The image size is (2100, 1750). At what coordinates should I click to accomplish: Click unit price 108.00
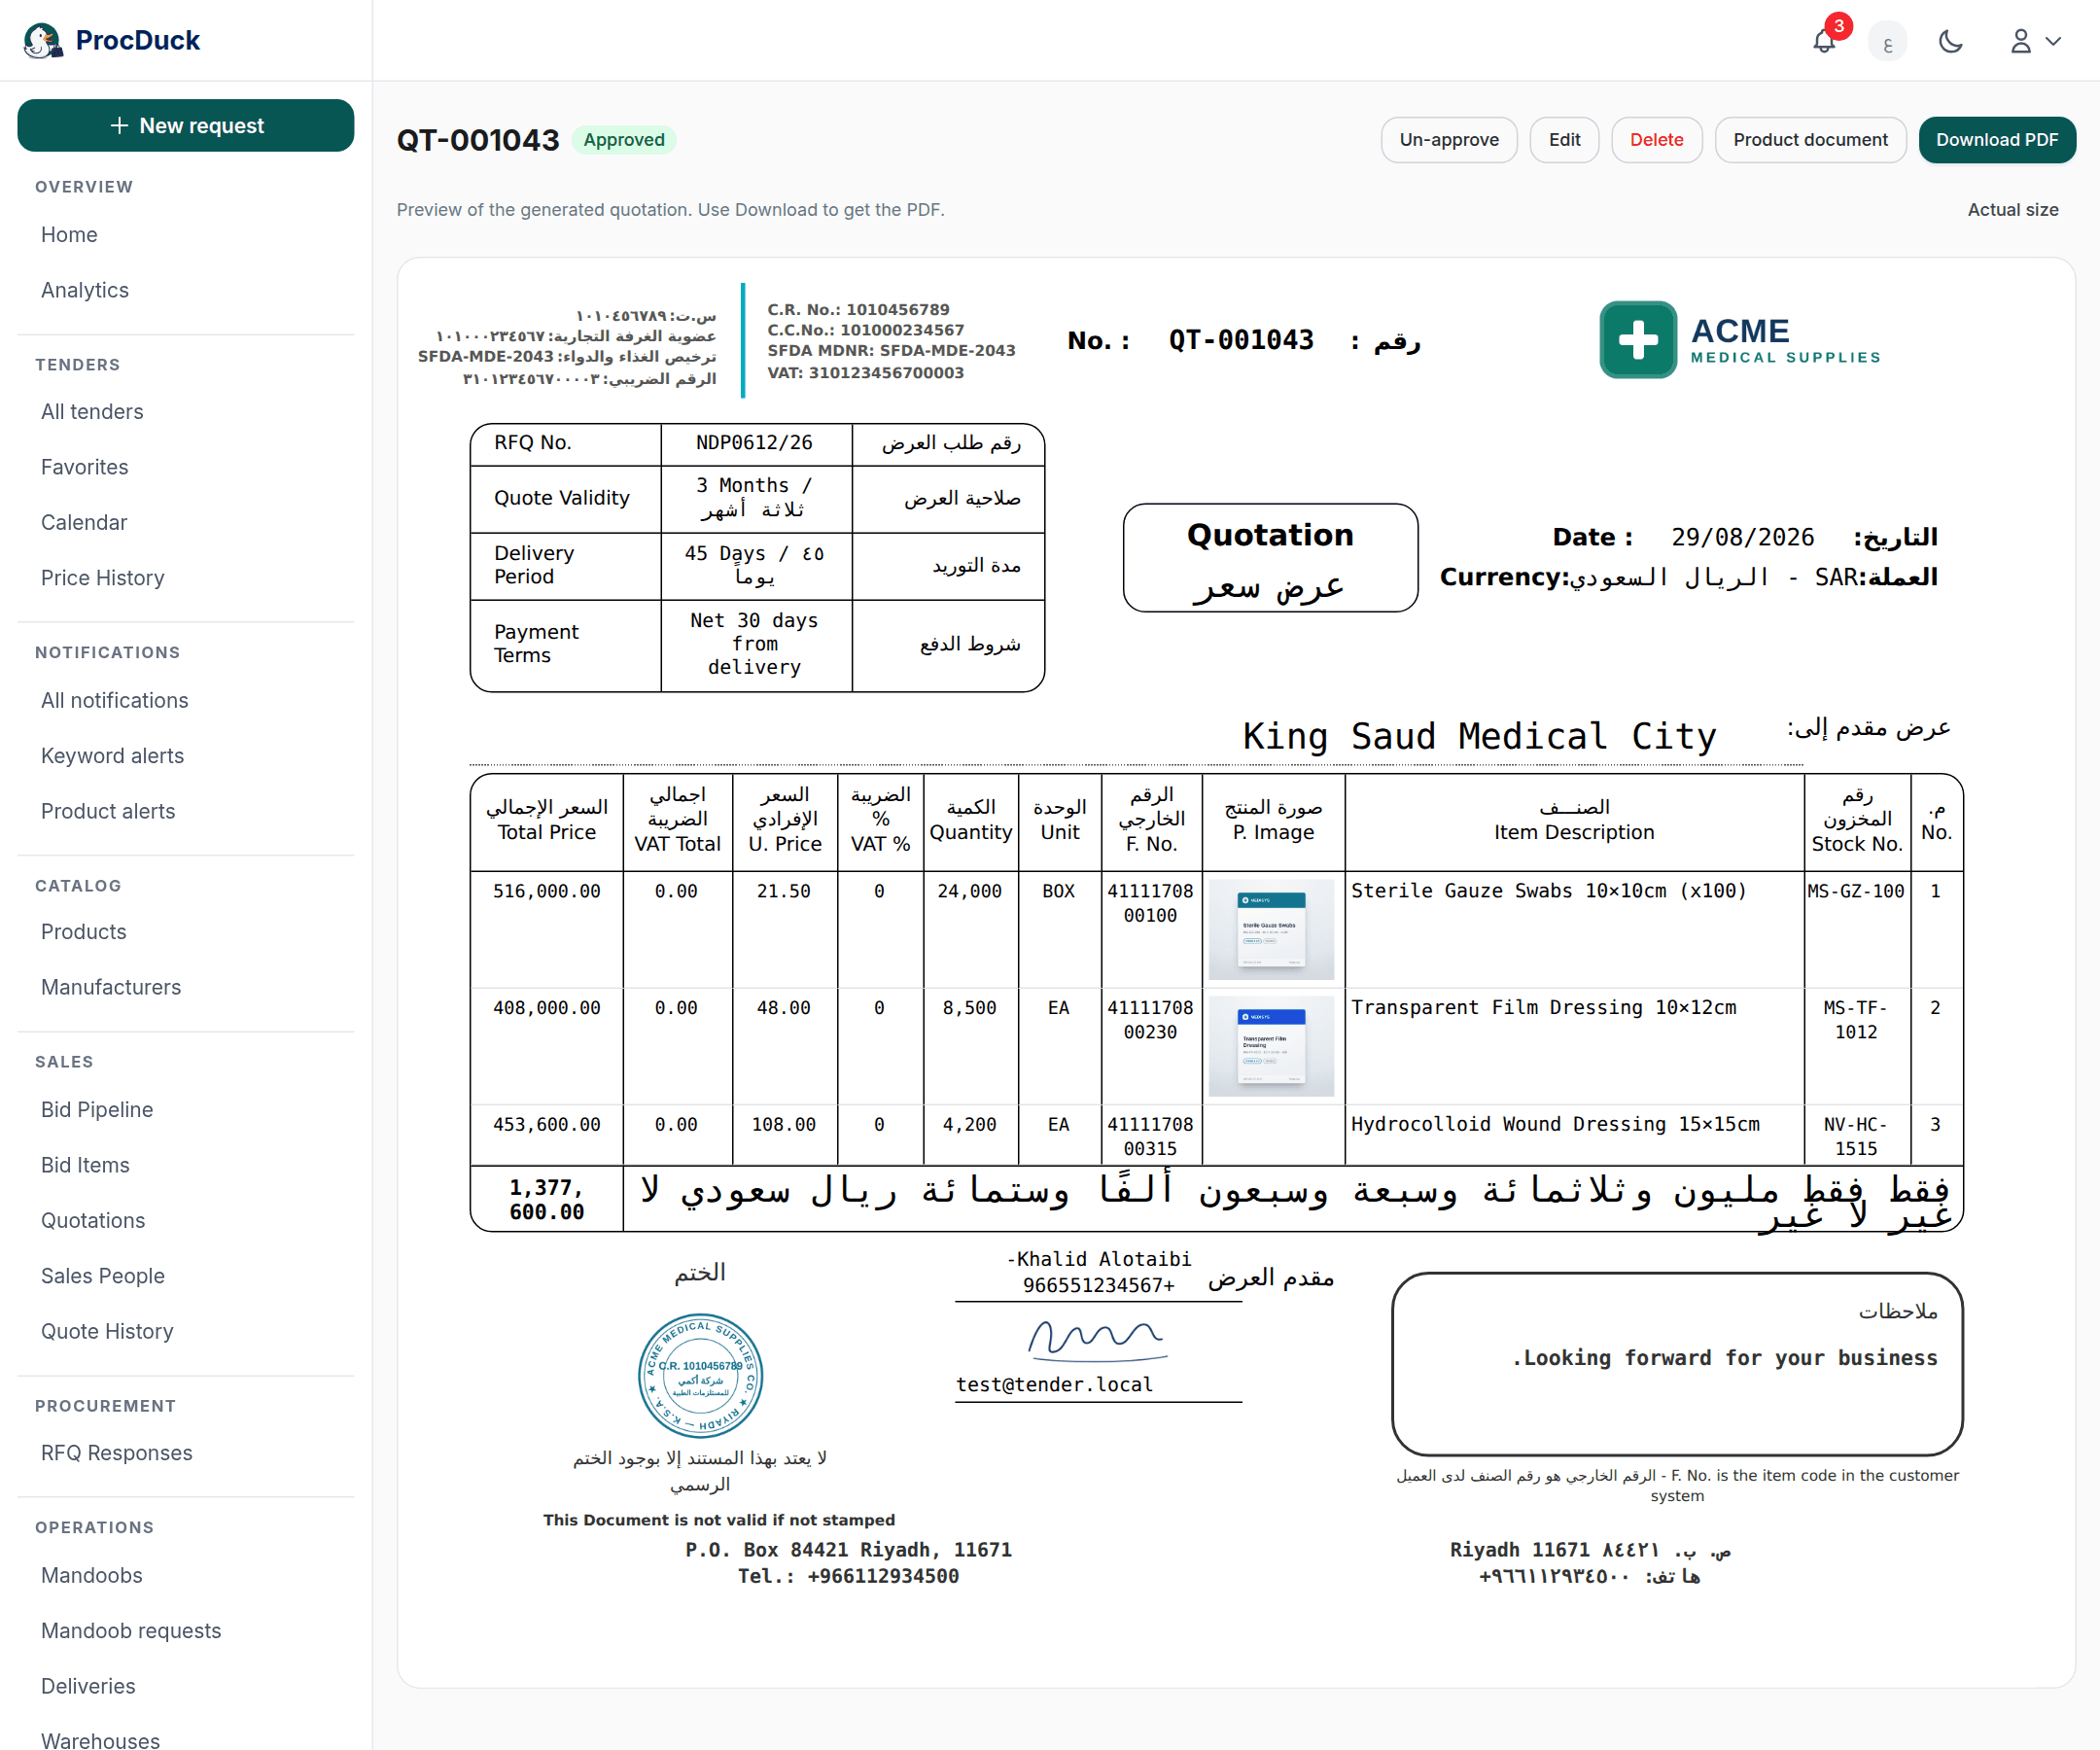[x=783, y=1125]
